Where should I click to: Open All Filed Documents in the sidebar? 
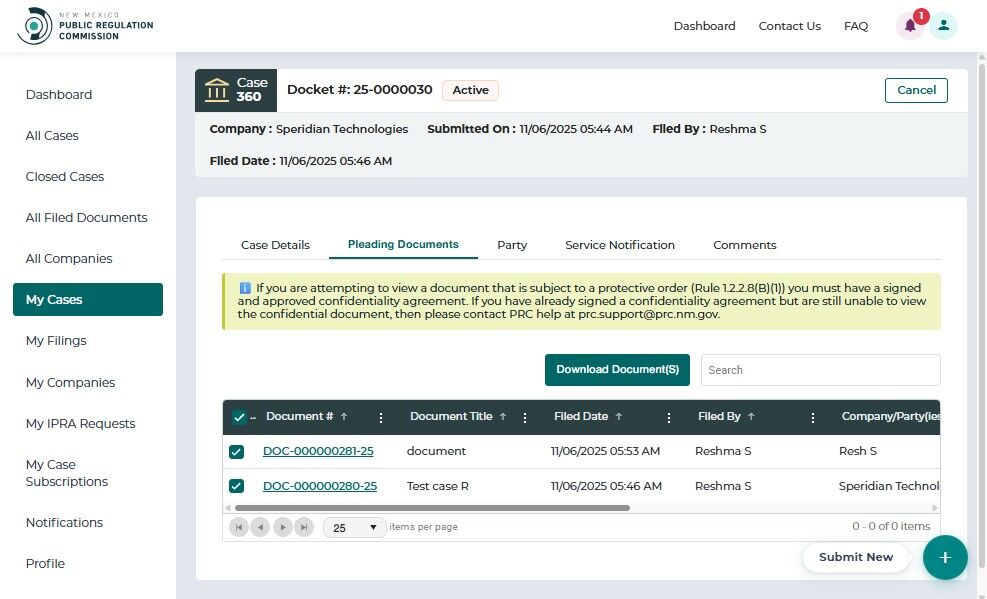(x=87, y=217)
